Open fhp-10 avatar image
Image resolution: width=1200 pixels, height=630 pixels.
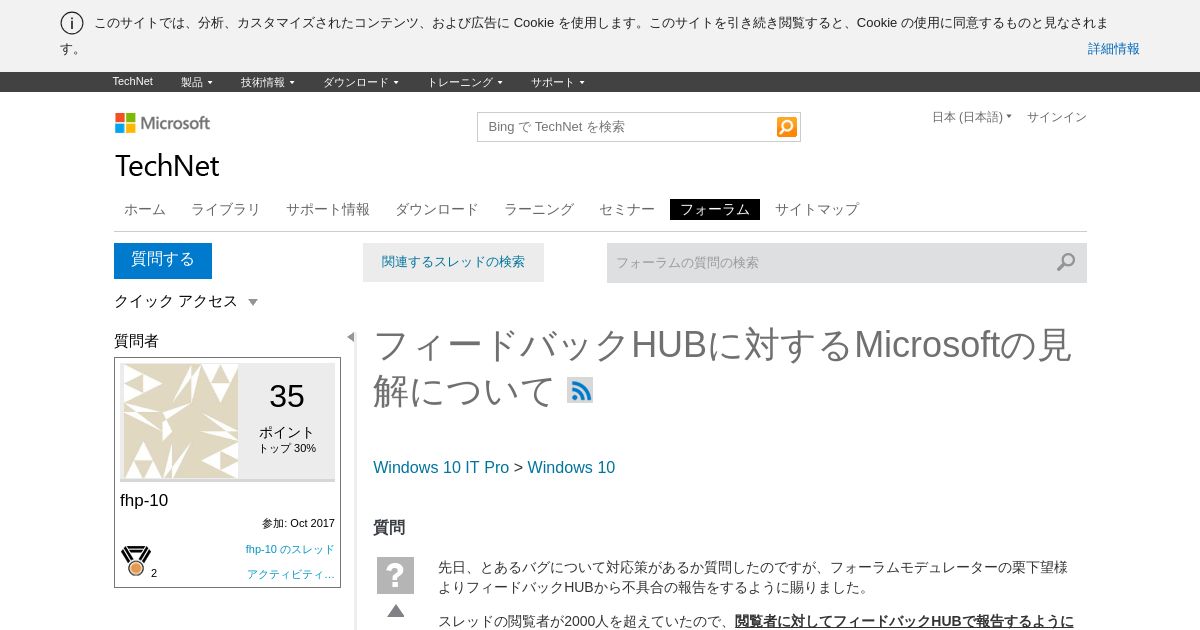pyautogui.click(x=181, y=421)
